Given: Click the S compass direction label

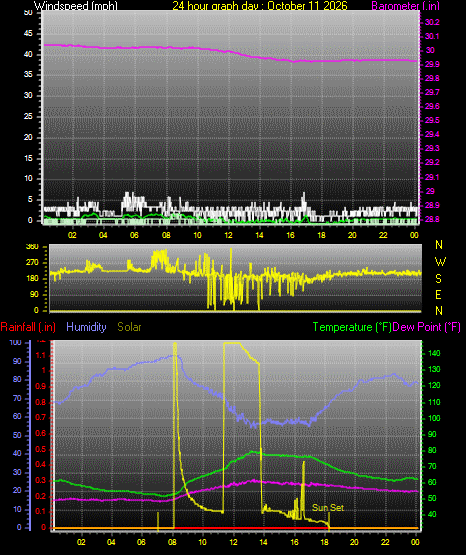Looking at the screenshot, I should coord(438,279).
